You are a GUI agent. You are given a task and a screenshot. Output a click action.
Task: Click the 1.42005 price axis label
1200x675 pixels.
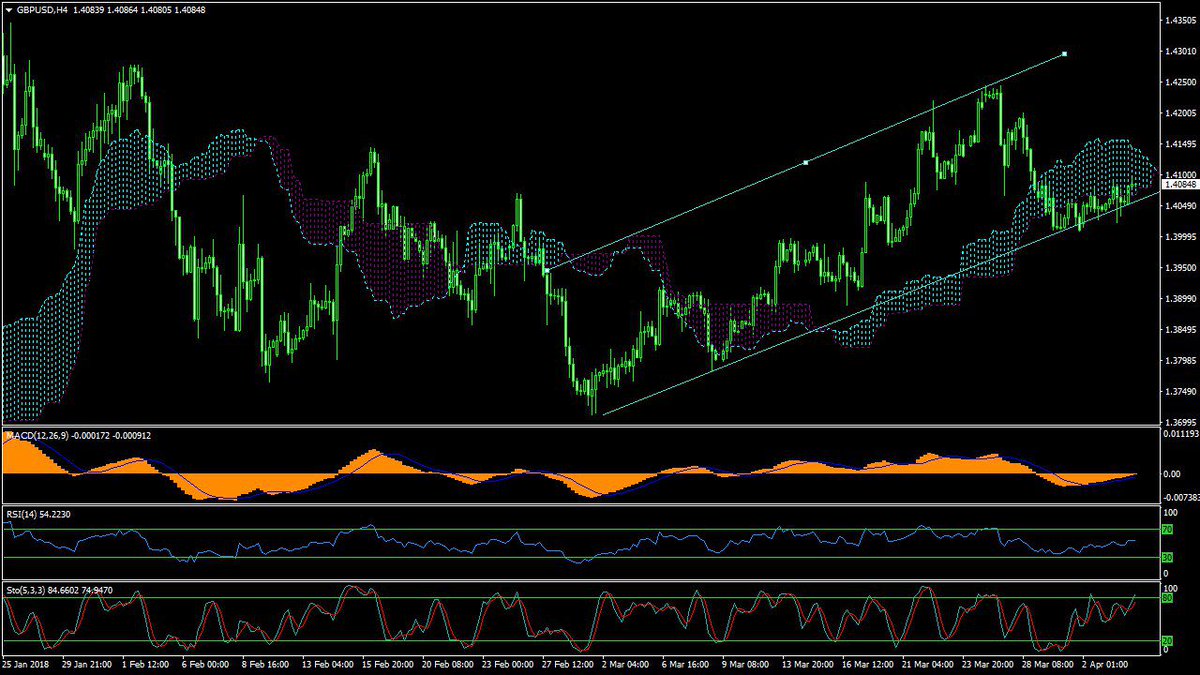pos(1180,113)
